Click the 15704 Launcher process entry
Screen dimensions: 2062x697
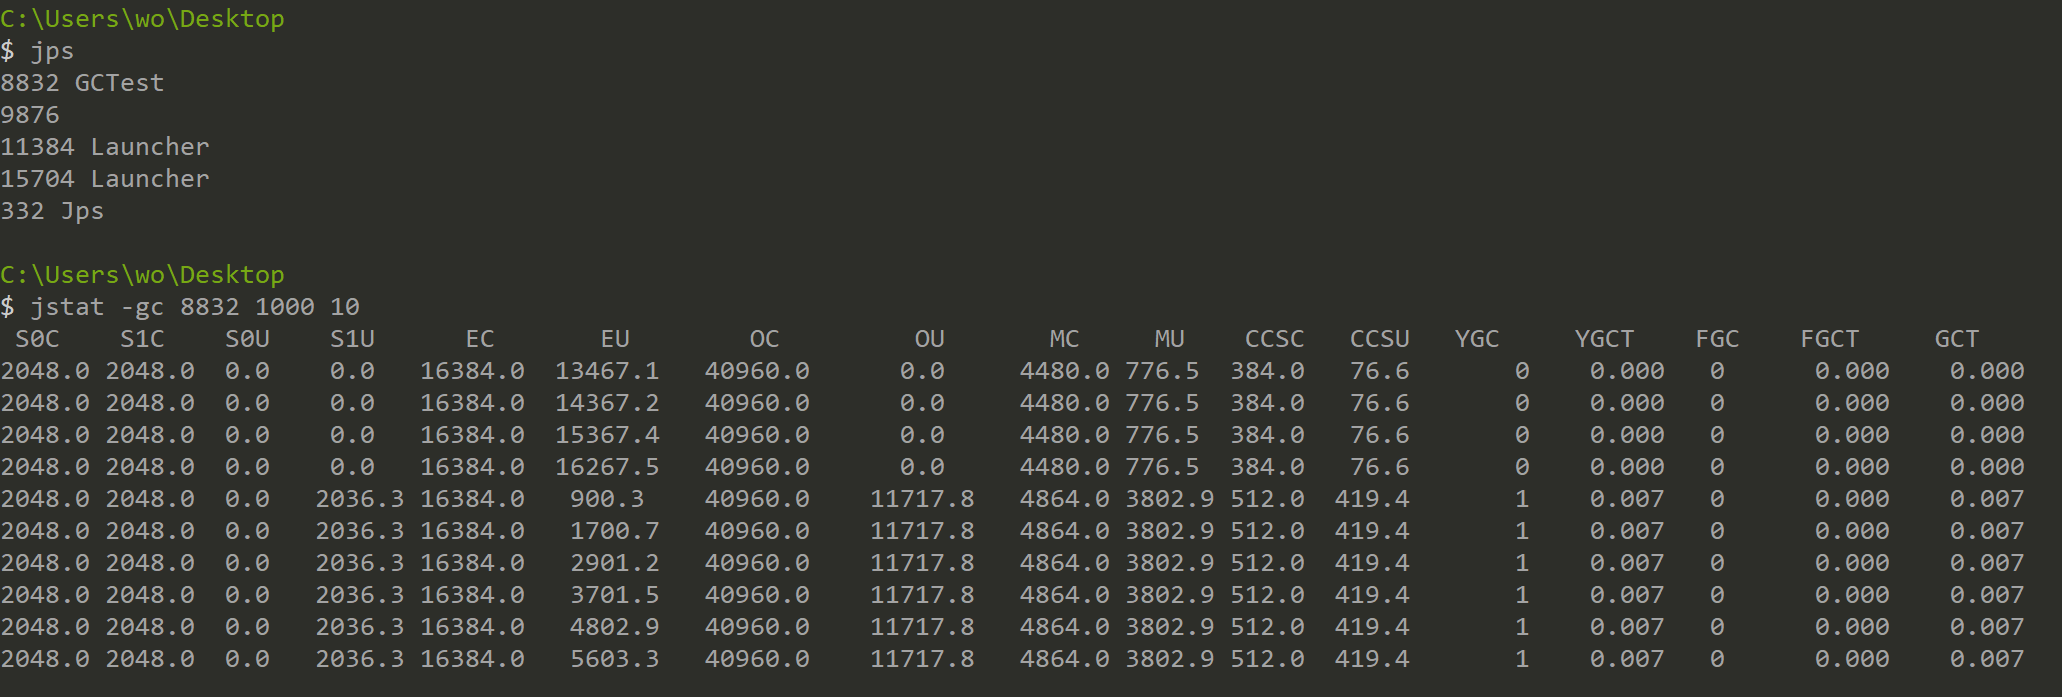pyautogui.click(x=105, y=179)
